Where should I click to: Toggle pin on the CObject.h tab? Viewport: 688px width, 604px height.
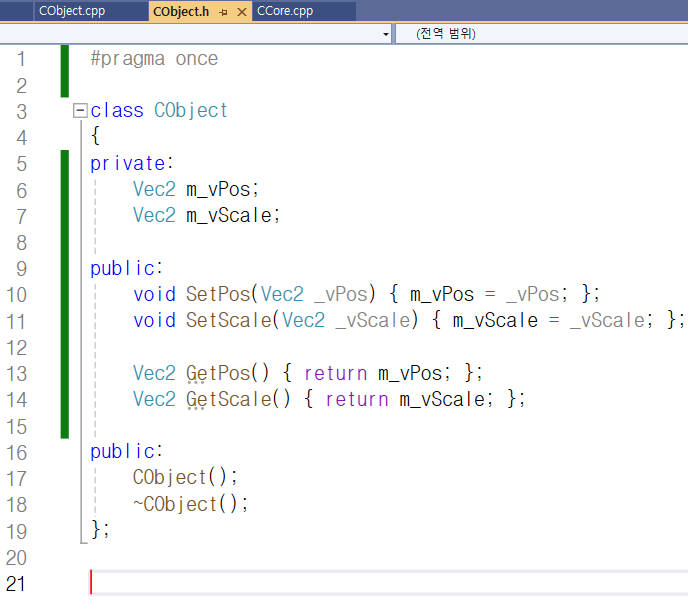223,12
